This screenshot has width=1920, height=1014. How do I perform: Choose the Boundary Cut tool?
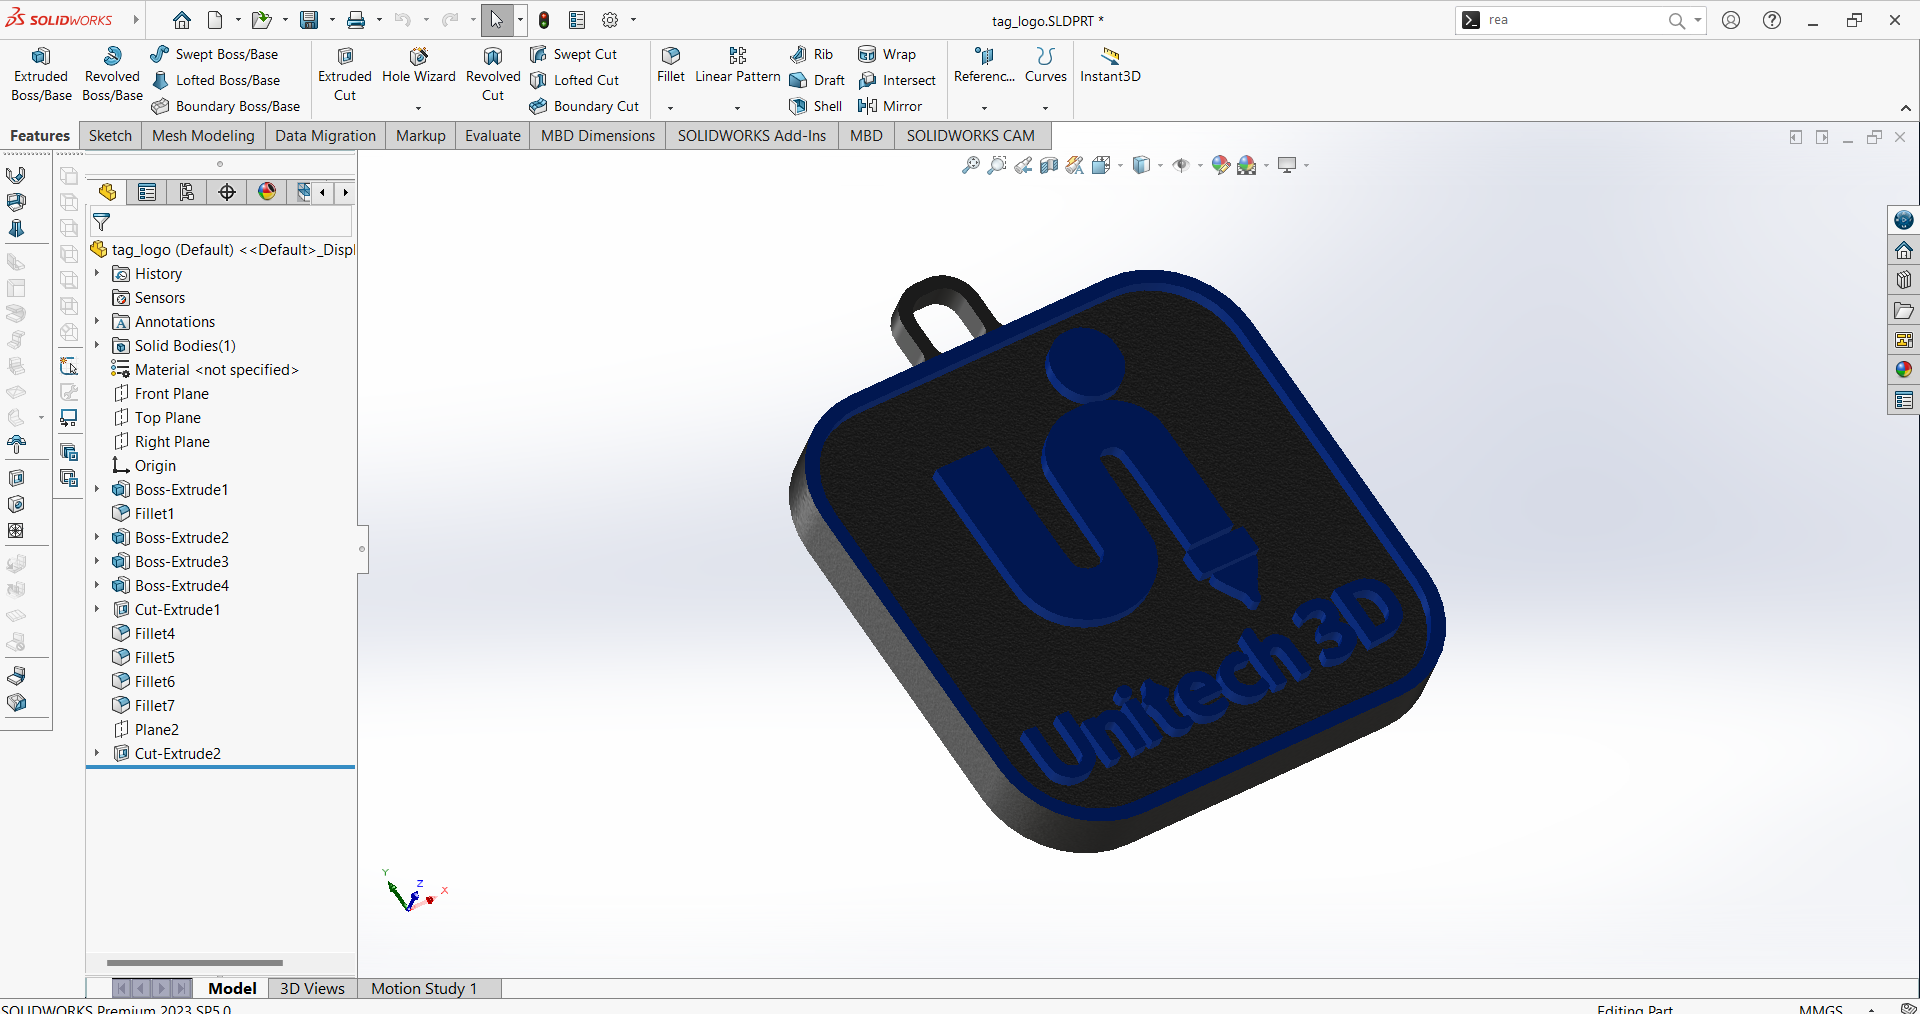584,106
